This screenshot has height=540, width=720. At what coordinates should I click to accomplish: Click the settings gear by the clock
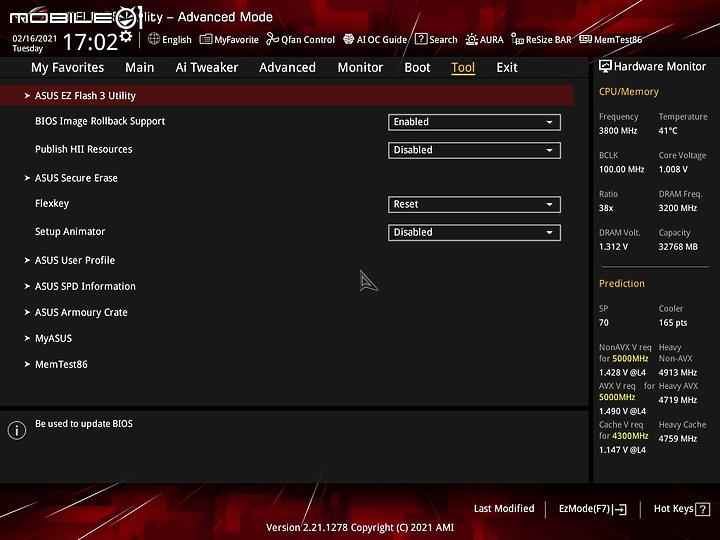pyautogui.click(x=126, y=36)
